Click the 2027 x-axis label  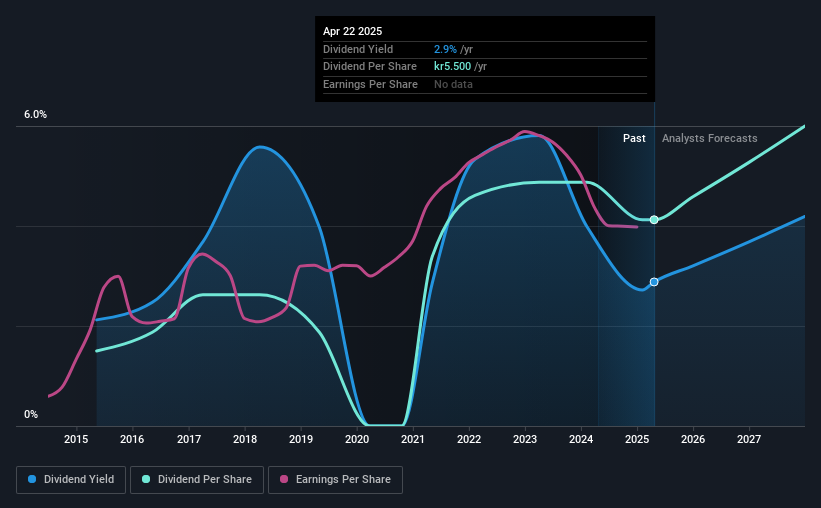click(749, 439)
